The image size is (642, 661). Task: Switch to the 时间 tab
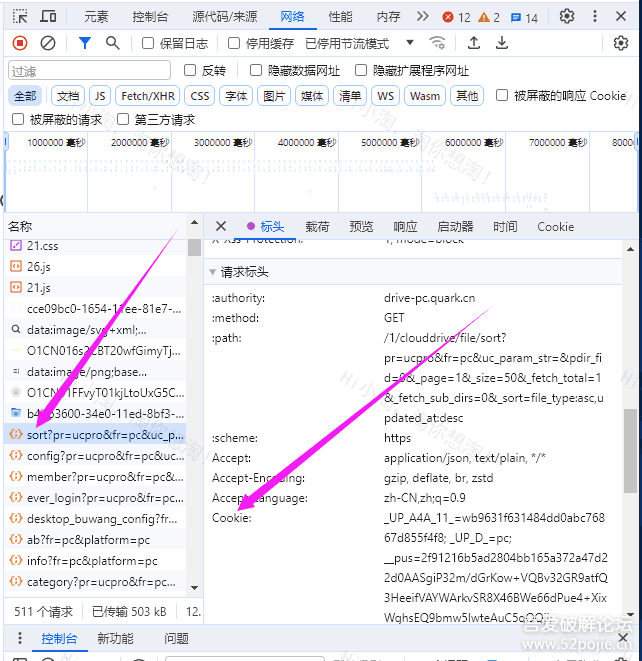[x=505, y=227]
